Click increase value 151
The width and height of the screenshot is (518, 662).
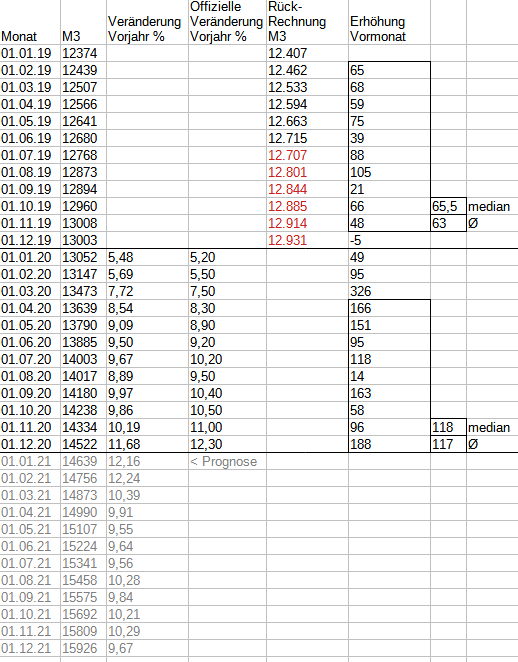pyautogui.click(x=389, y=325)
